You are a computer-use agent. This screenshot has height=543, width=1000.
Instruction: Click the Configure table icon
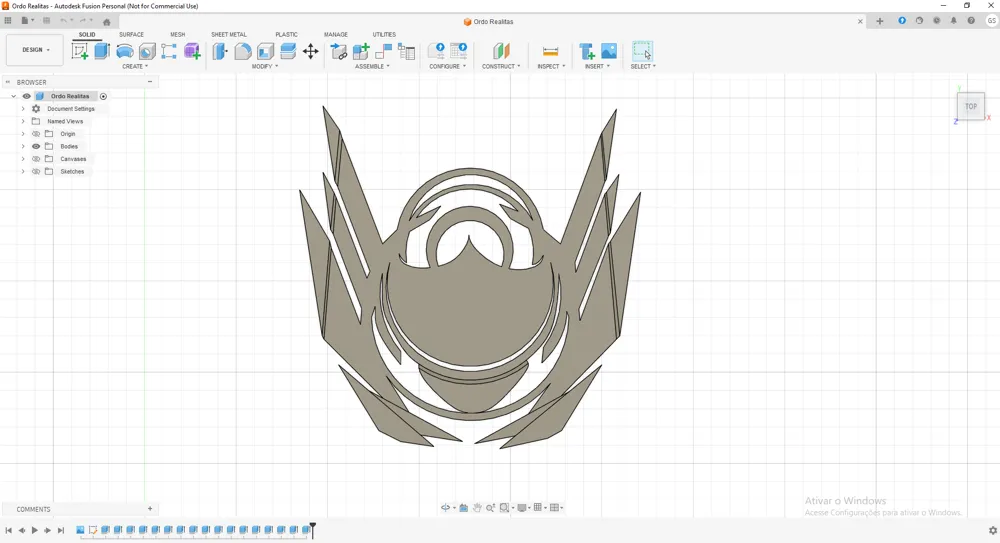point(459,51)
